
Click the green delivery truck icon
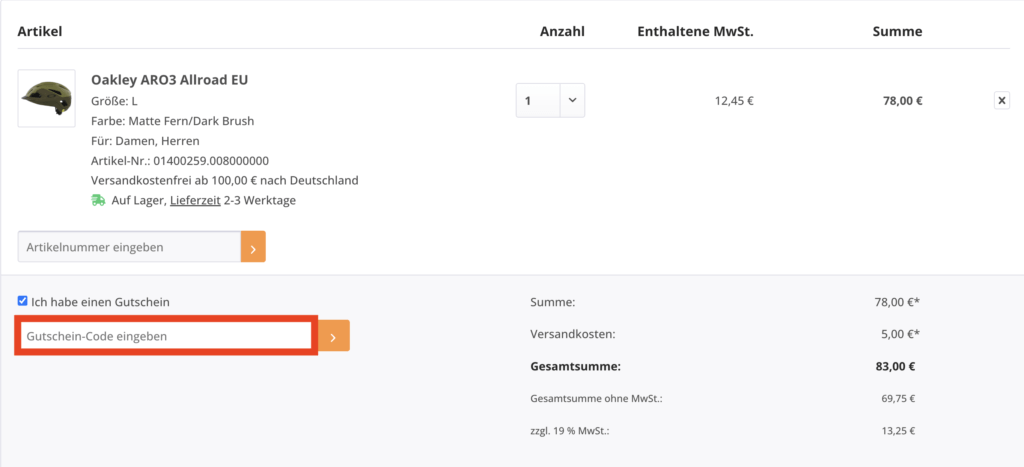tap(98, 201)
